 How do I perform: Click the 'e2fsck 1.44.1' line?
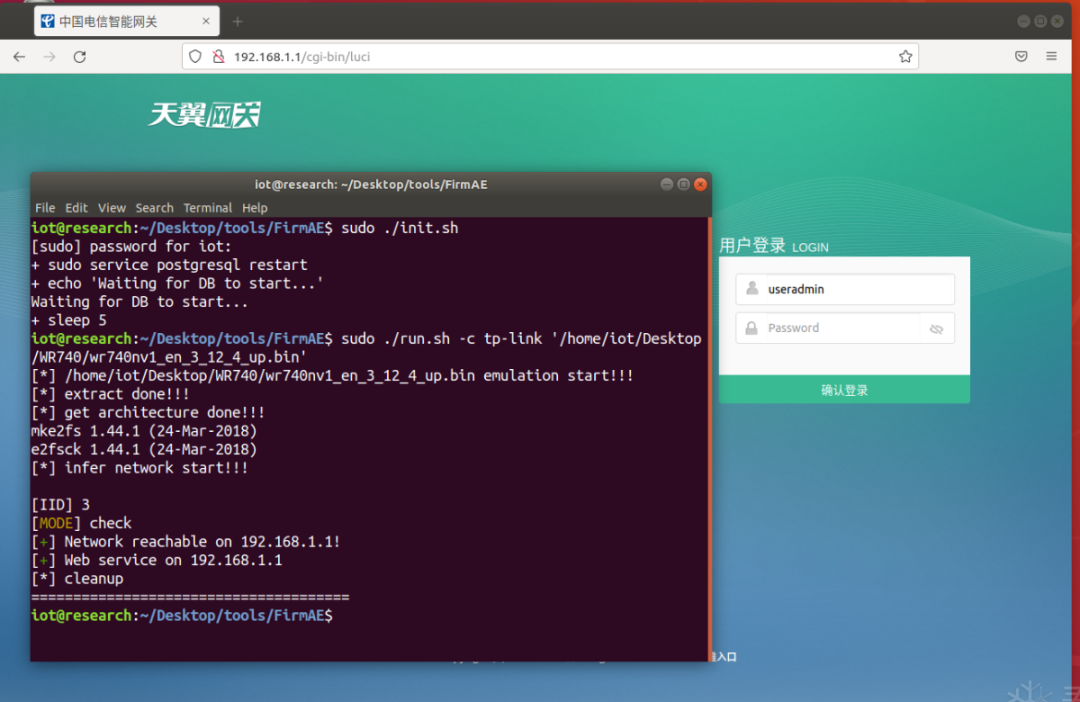(144, 450)
